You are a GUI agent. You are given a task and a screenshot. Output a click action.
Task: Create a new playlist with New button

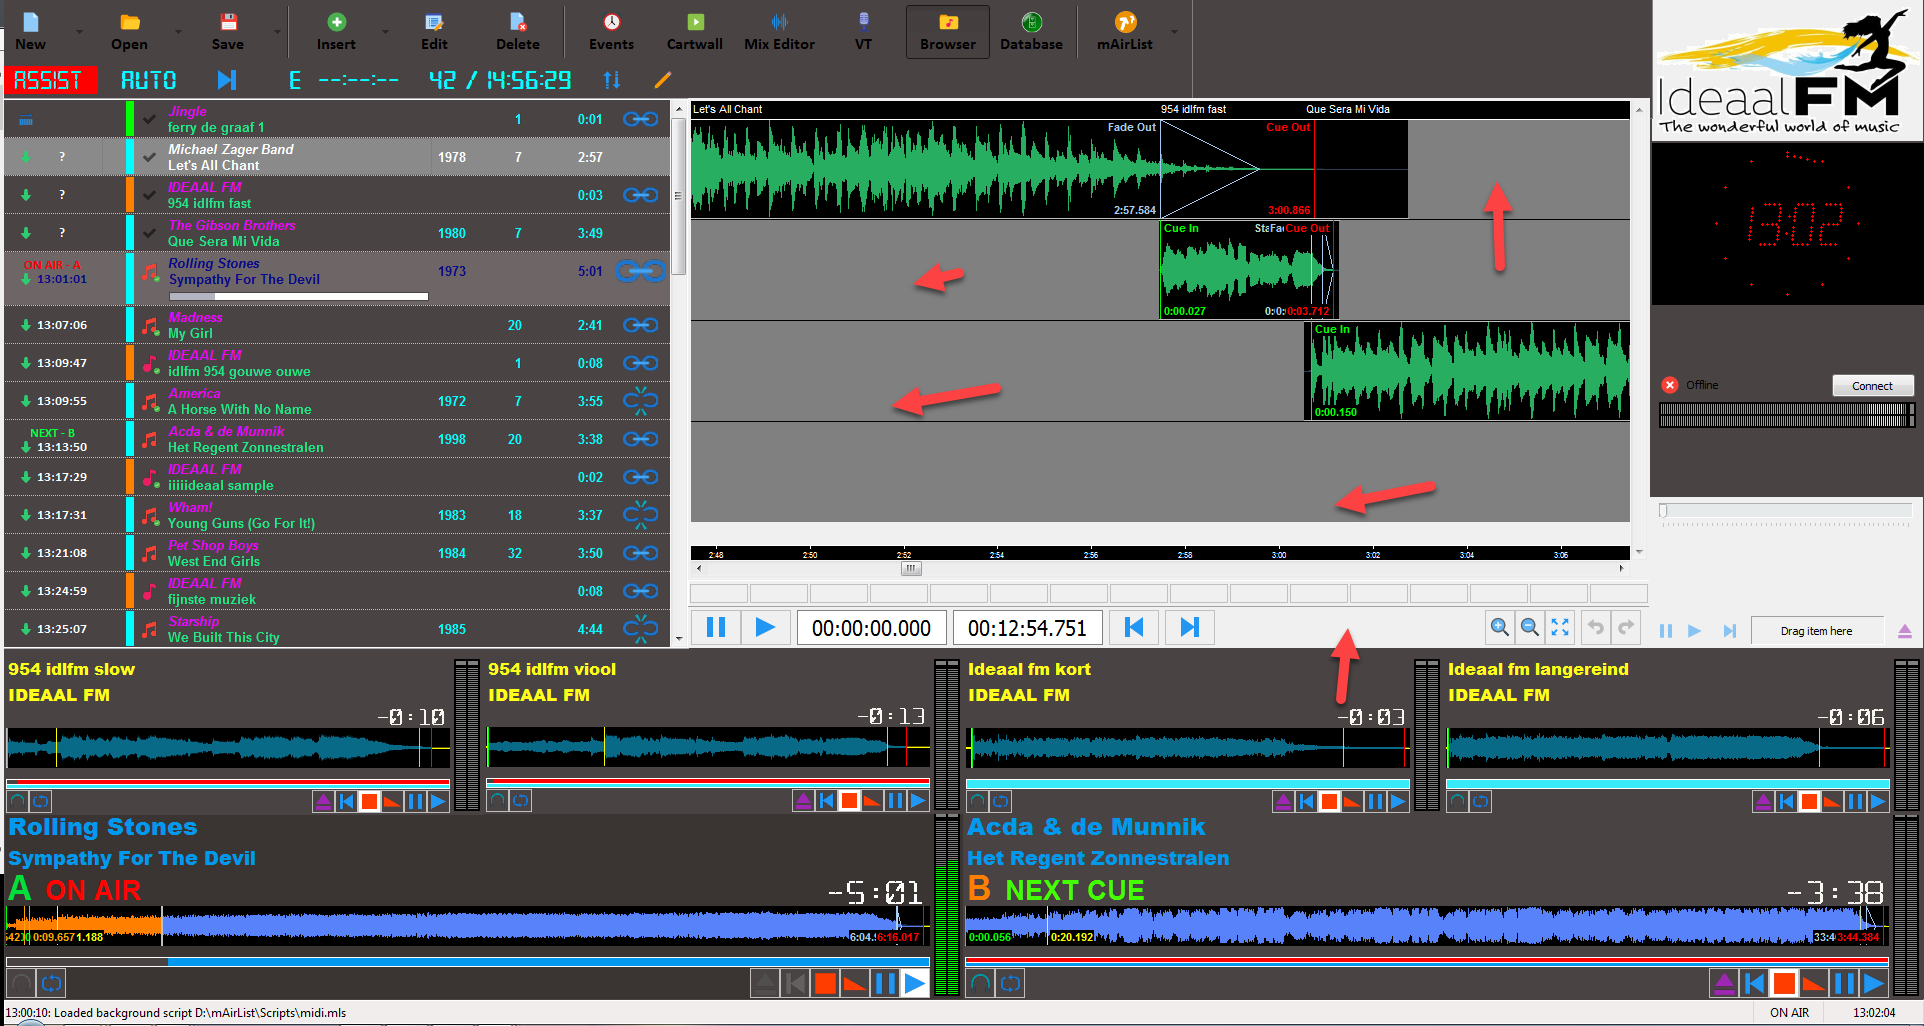pyautogui.click(x=30, y=31)
